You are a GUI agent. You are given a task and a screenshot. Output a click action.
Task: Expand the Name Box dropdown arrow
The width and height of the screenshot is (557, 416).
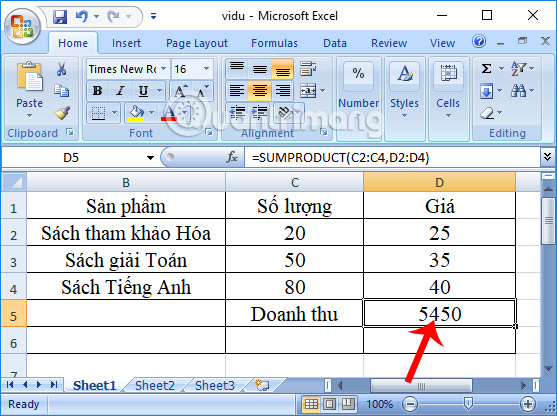click(x=150, y=157)
